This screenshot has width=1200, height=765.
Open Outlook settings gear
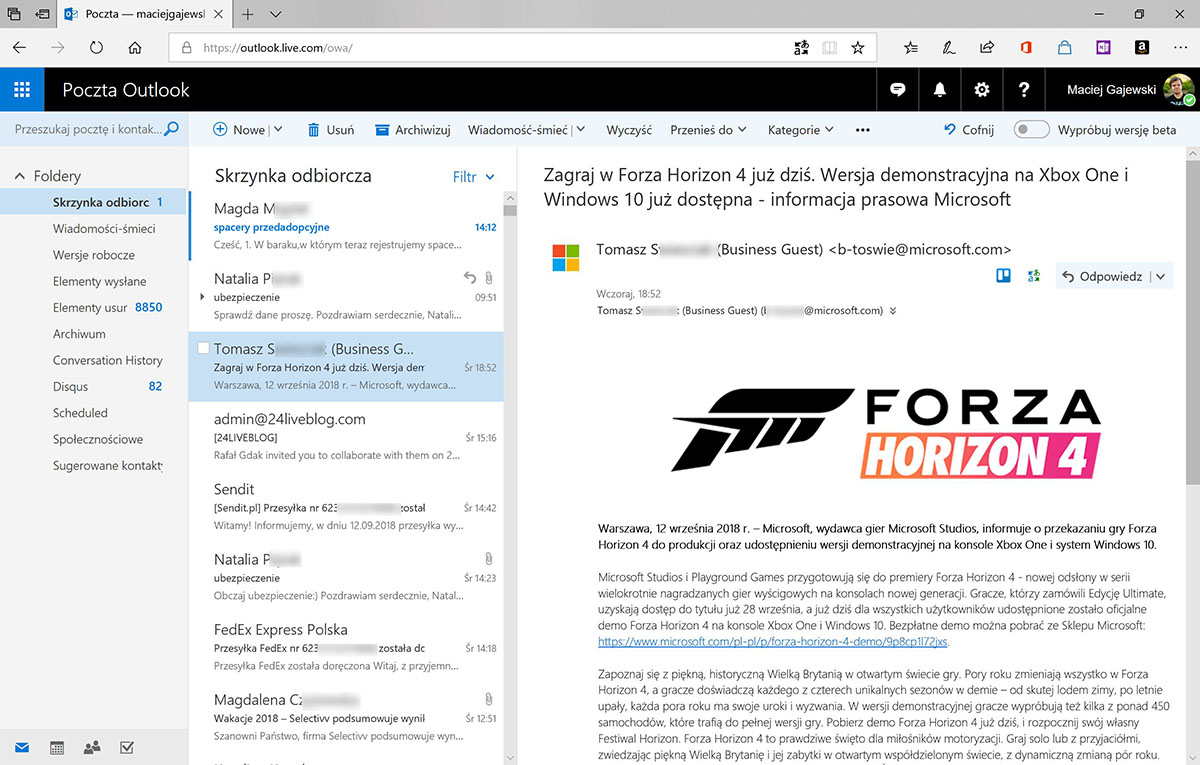pos(982,90)
